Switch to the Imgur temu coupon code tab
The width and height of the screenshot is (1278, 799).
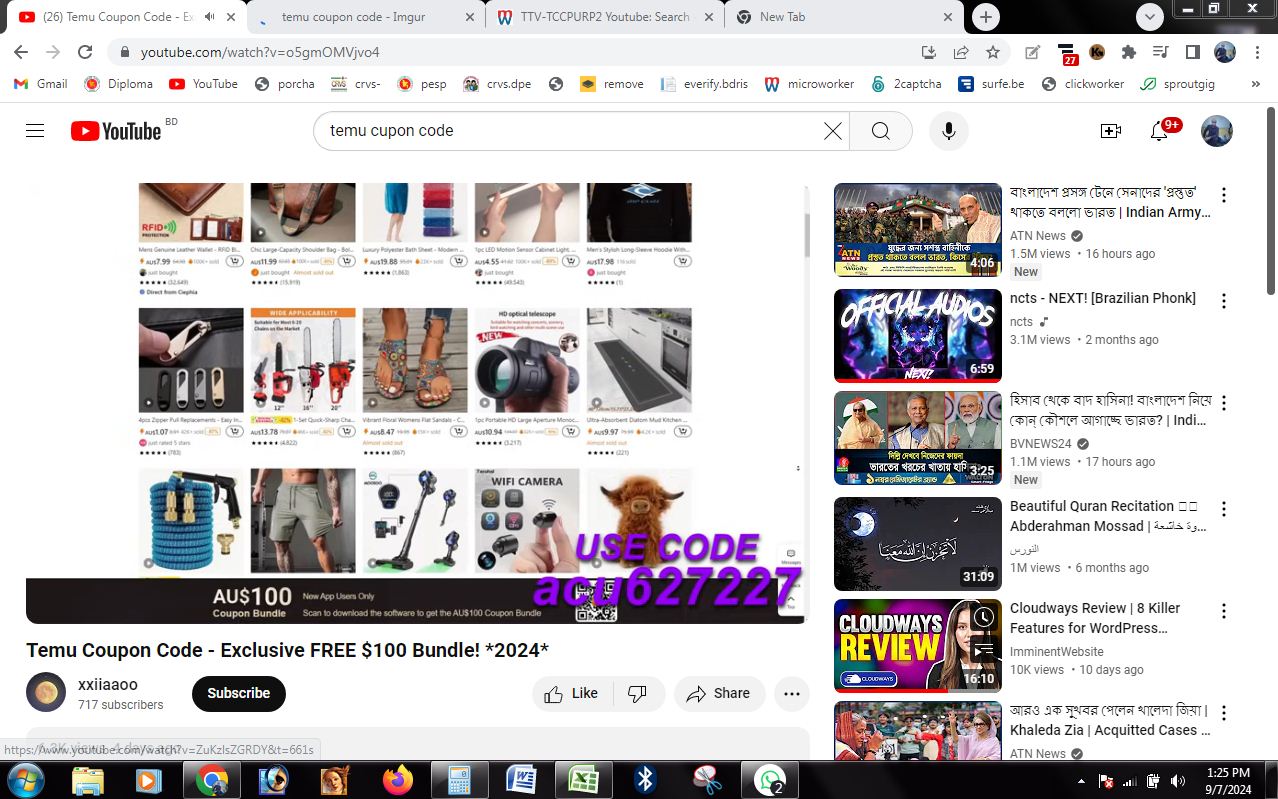click(366, 17)
